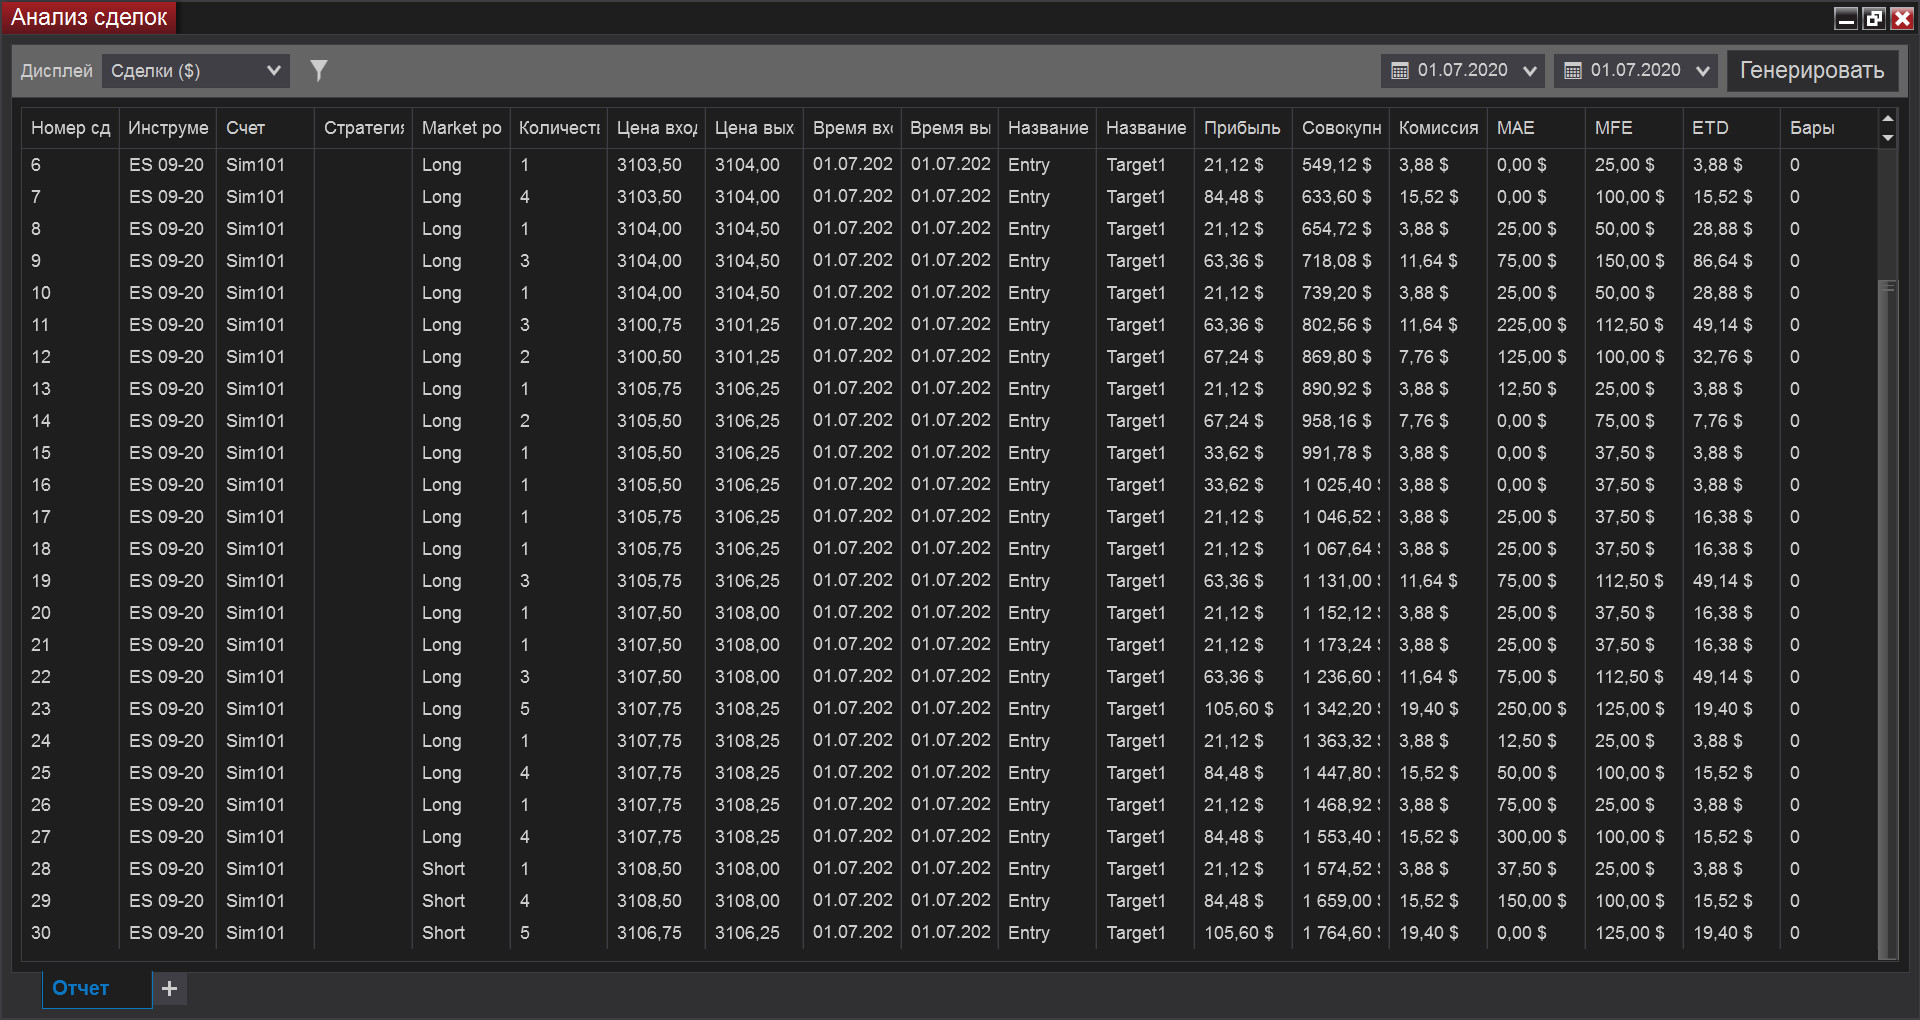
Task: Open the start date calendar icon
Action: tap(1400, 71)
